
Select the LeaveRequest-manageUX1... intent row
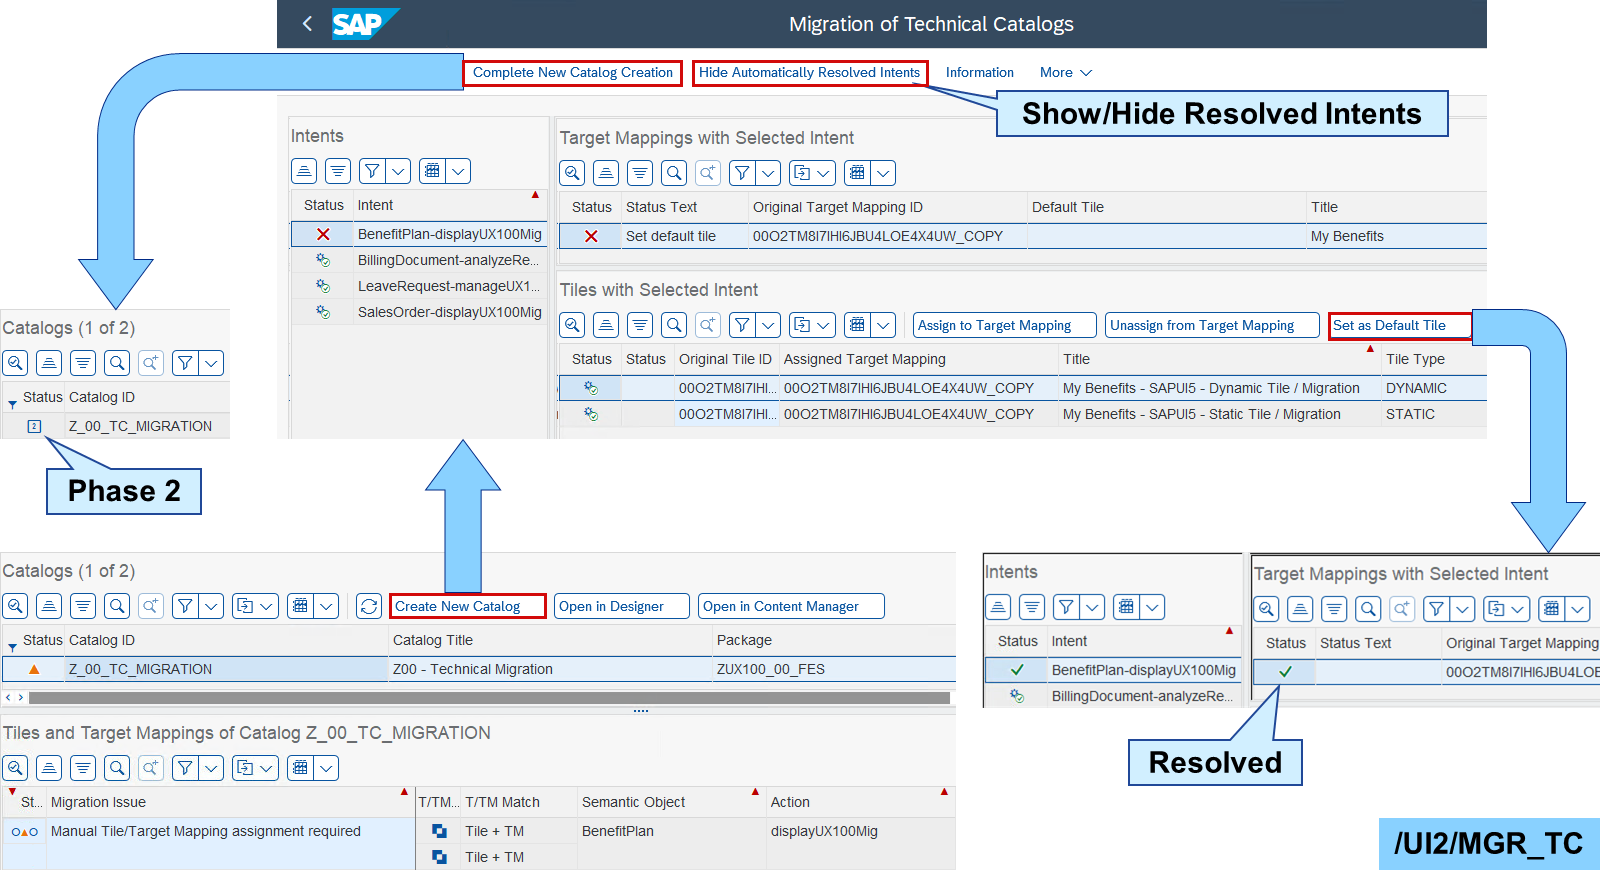[x=420, y=286]
